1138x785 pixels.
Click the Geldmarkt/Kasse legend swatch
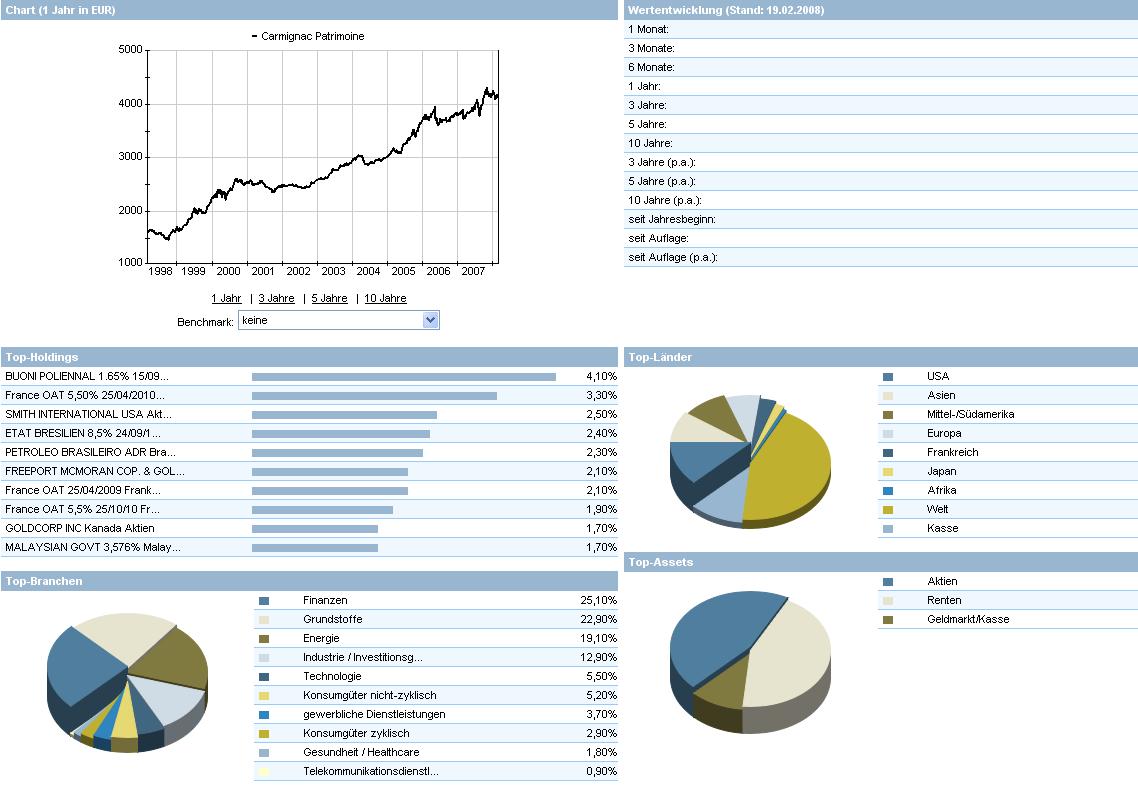click(888, 620)
